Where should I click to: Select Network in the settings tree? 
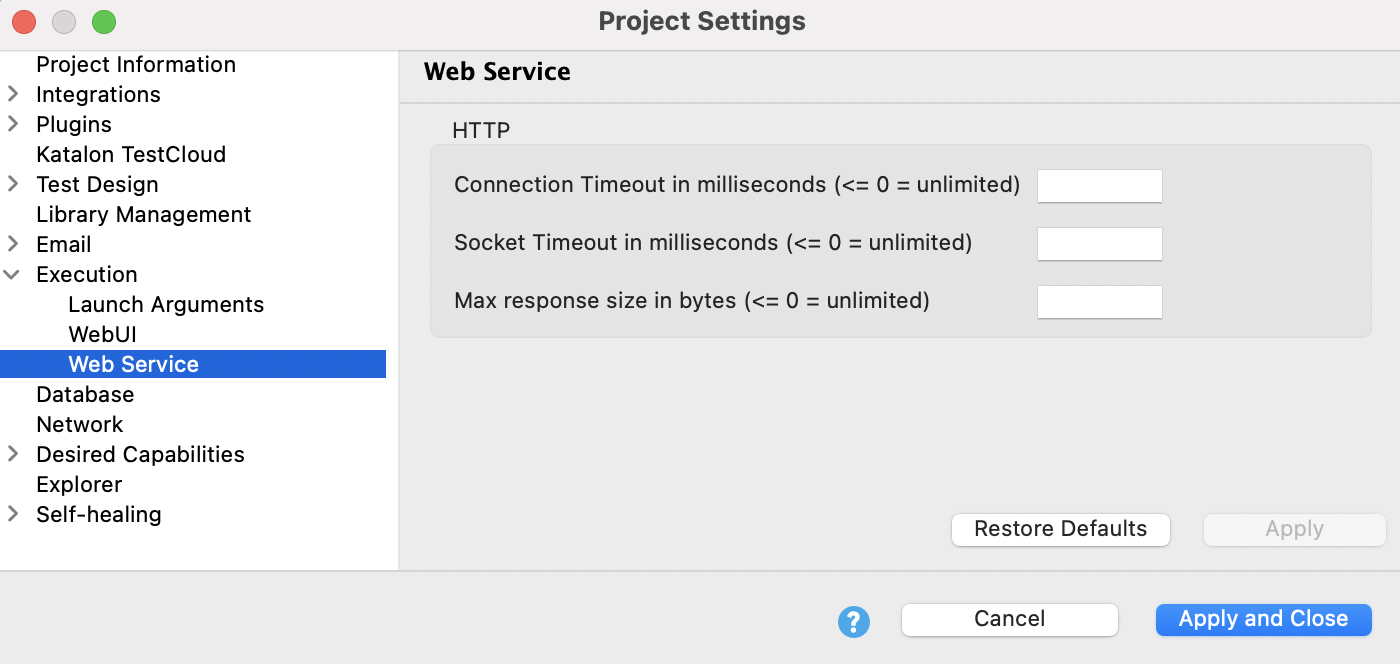point(79,424)
